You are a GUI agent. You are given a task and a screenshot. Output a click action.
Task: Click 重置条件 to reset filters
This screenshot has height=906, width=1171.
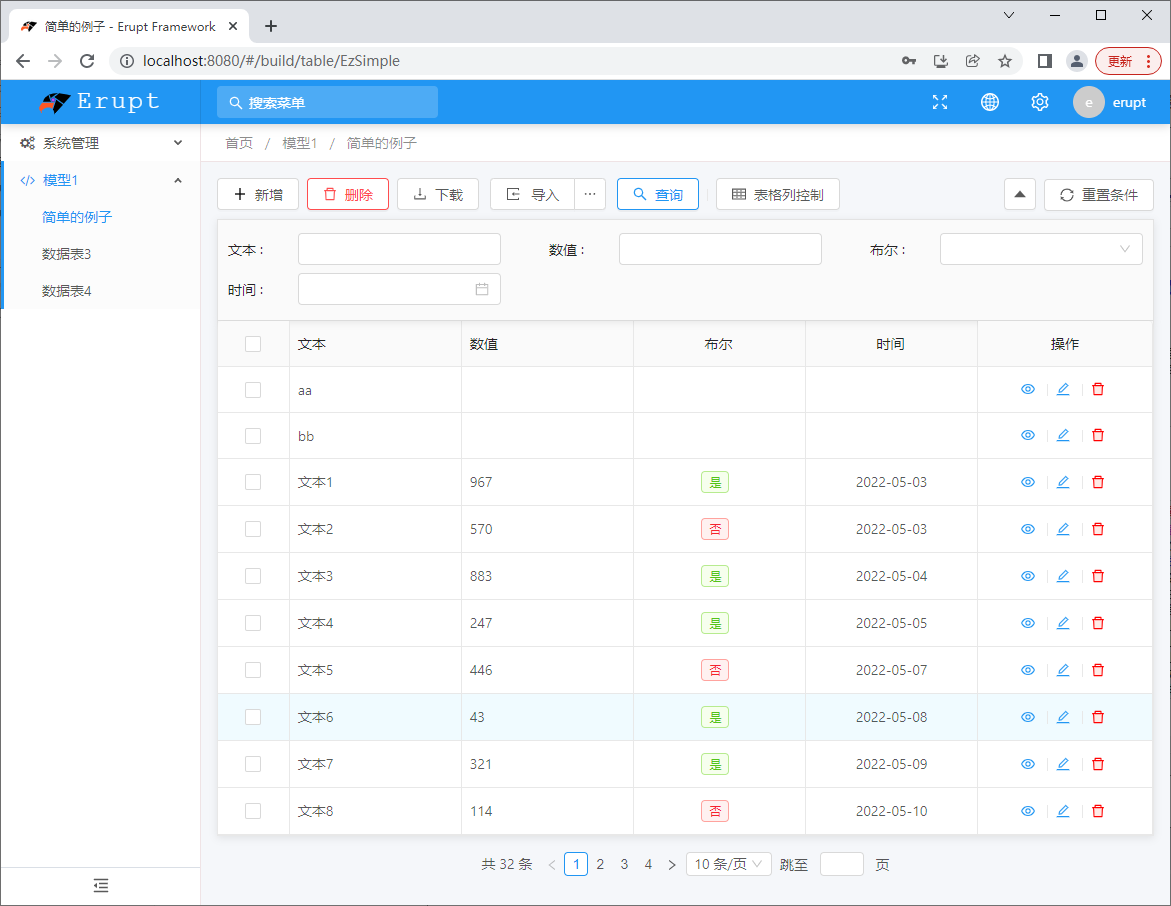1099,194
